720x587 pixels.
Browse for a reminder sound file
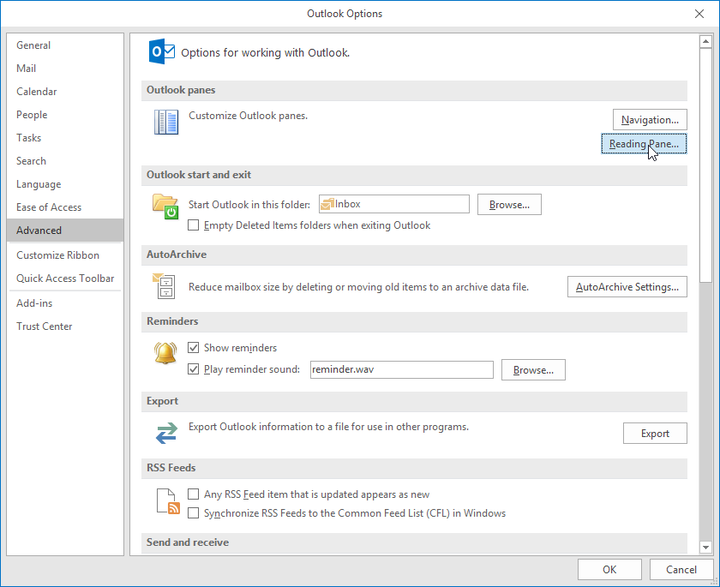[x=533, y=370]
